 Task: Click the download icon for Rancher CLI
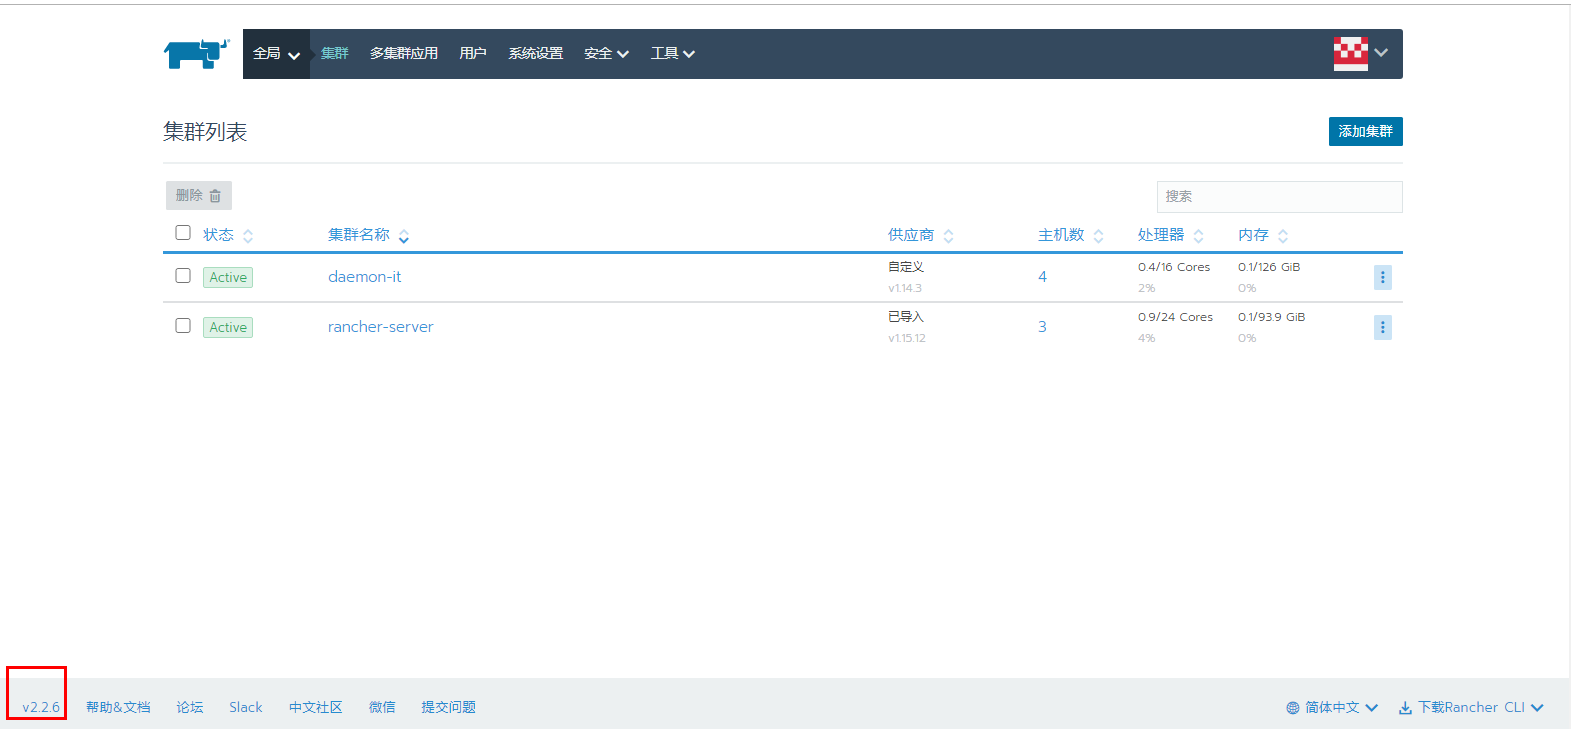click(1405, 708)
